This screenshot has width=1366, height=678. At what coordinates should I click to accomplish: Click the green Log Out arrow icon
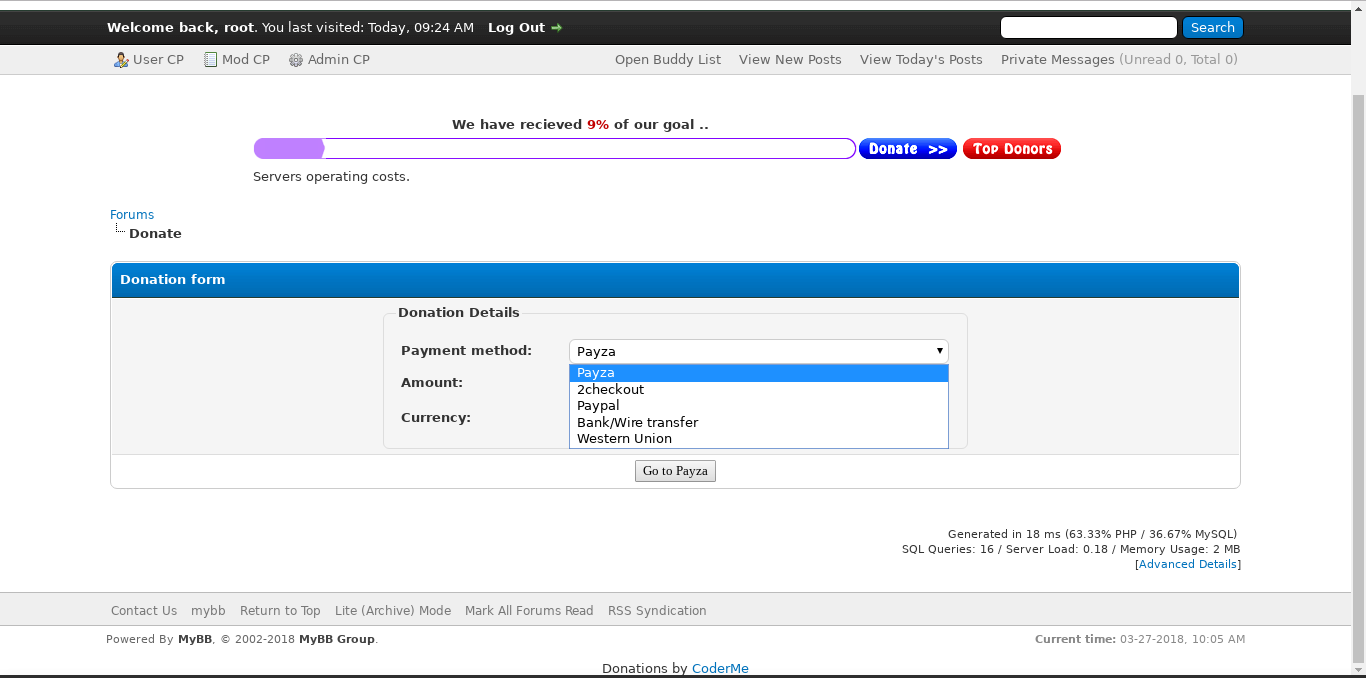click(x=557, y=28)
